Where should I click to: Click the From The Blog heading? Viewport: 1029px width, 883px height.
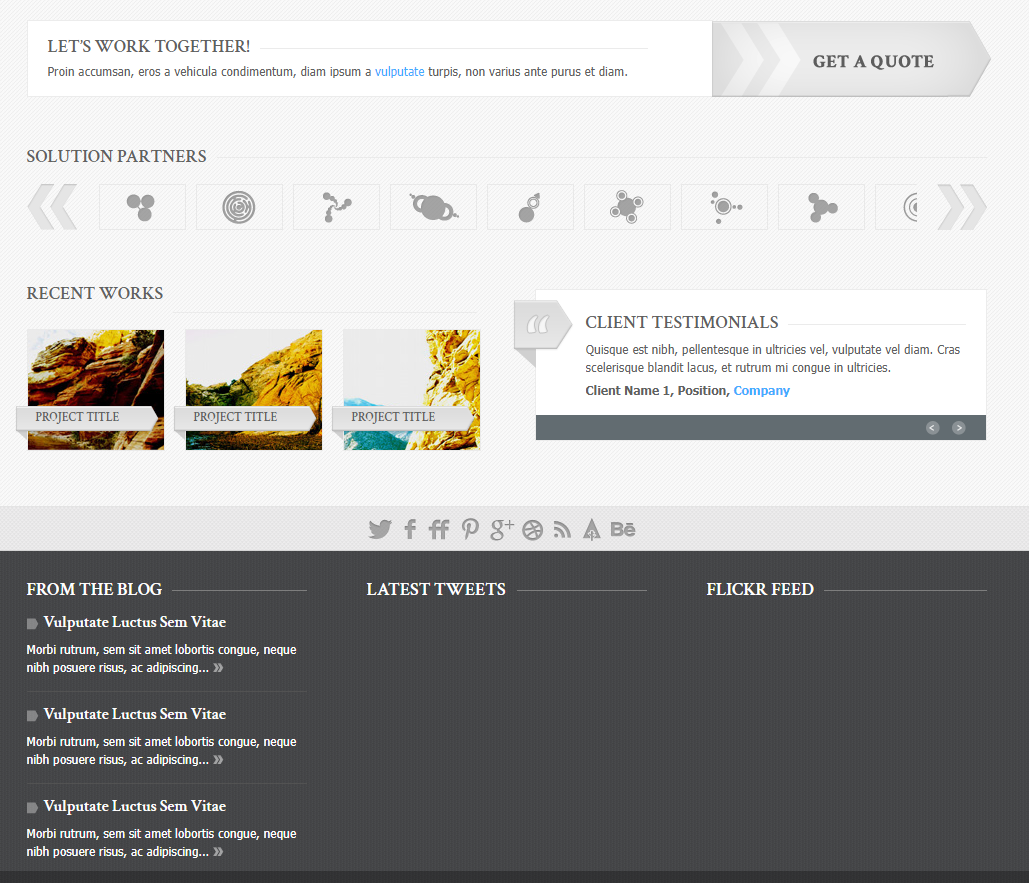[x=94, y=589]
